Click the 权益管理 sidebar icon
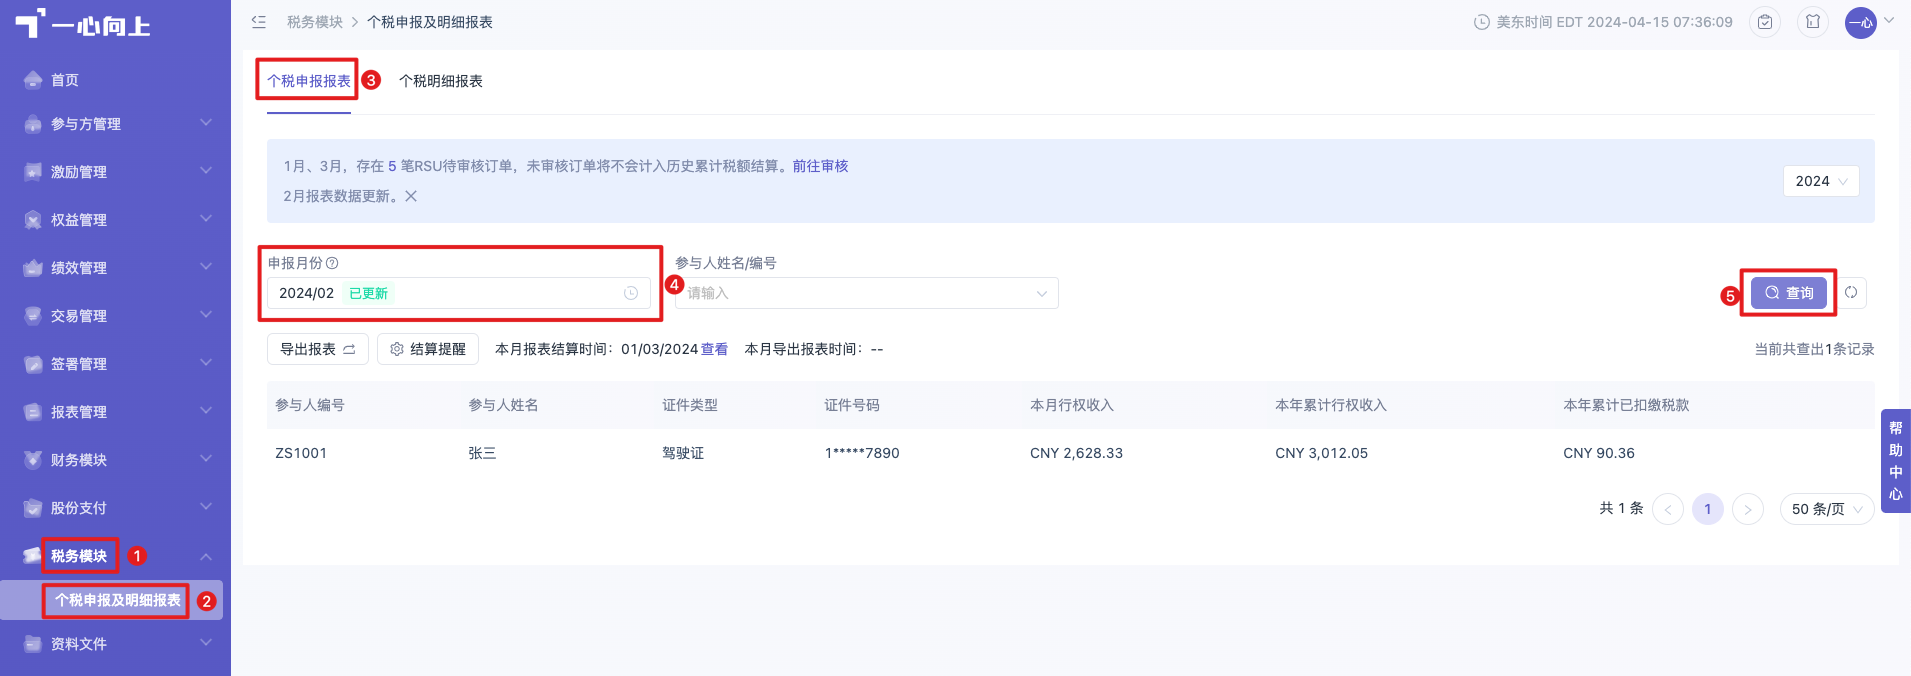Viewport: 1911px width, 676px height. click(33, 220)
